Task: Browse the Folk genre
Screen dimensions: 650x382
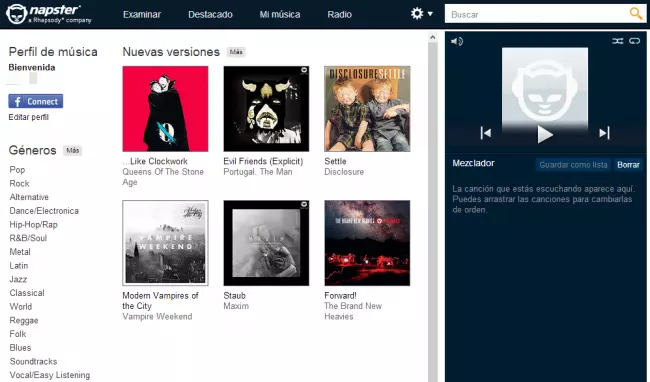Action: pos(18,334)
